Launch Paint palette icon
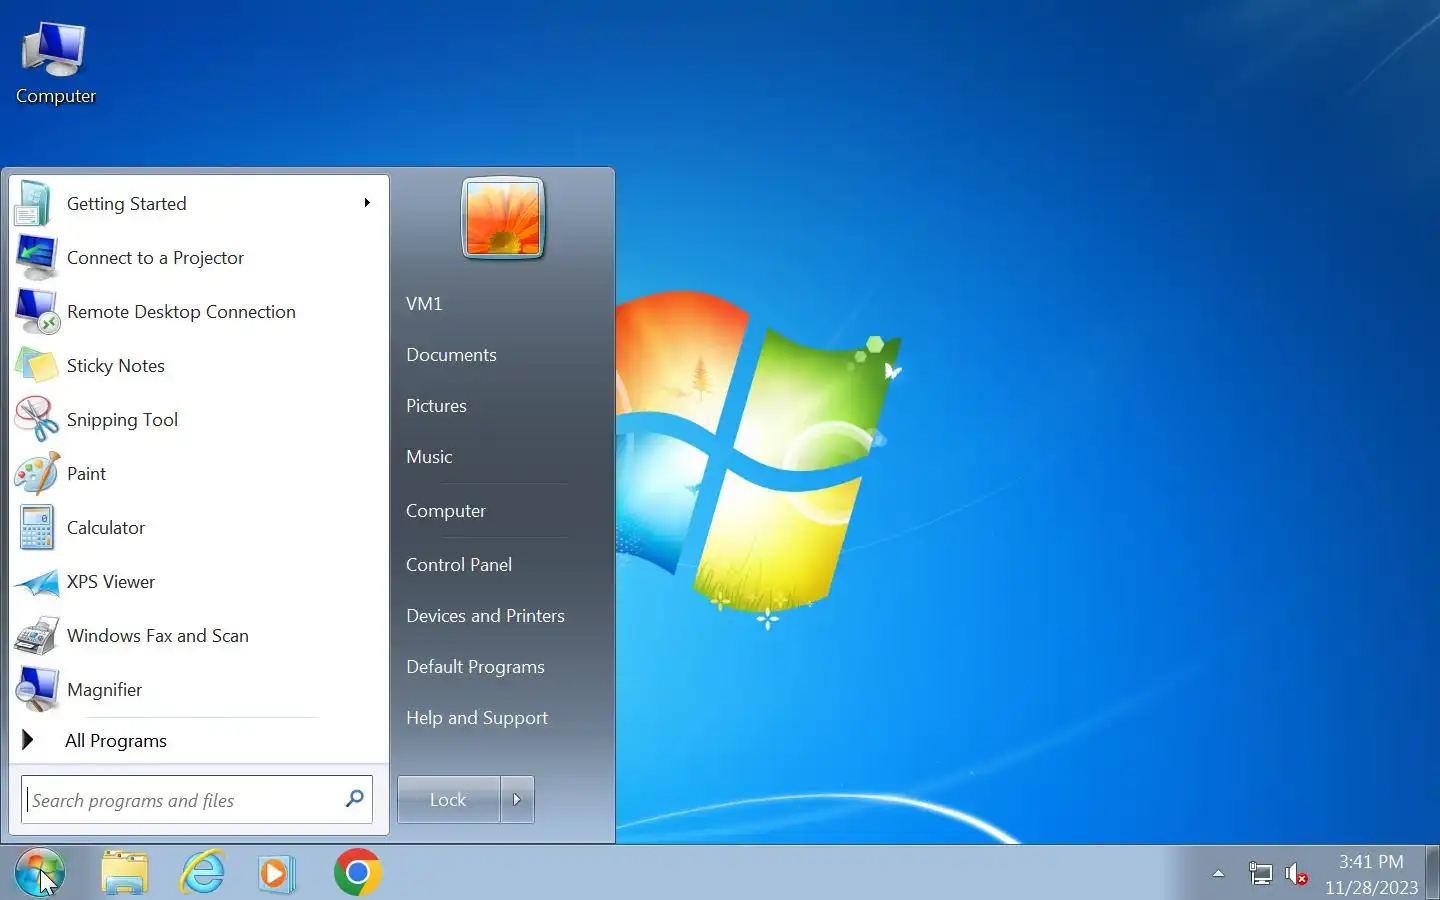1440x900 pixels. (36, 474)
